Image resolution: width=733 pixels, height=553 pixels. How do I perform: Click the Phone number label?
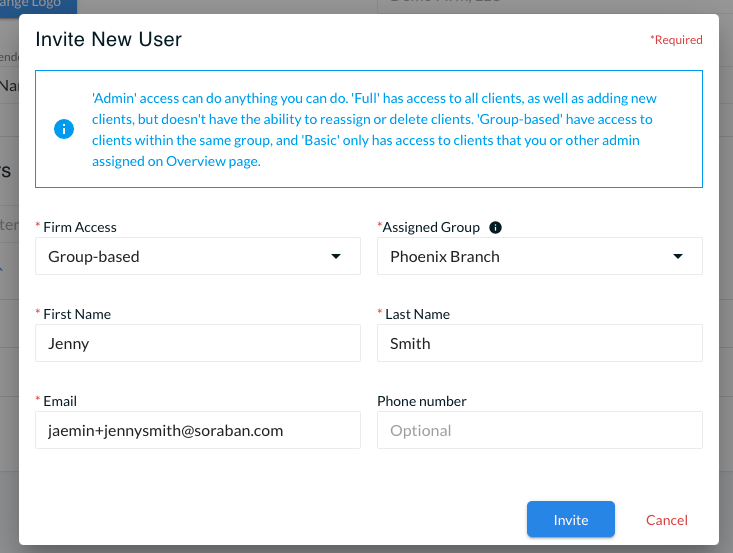[422, 401]
